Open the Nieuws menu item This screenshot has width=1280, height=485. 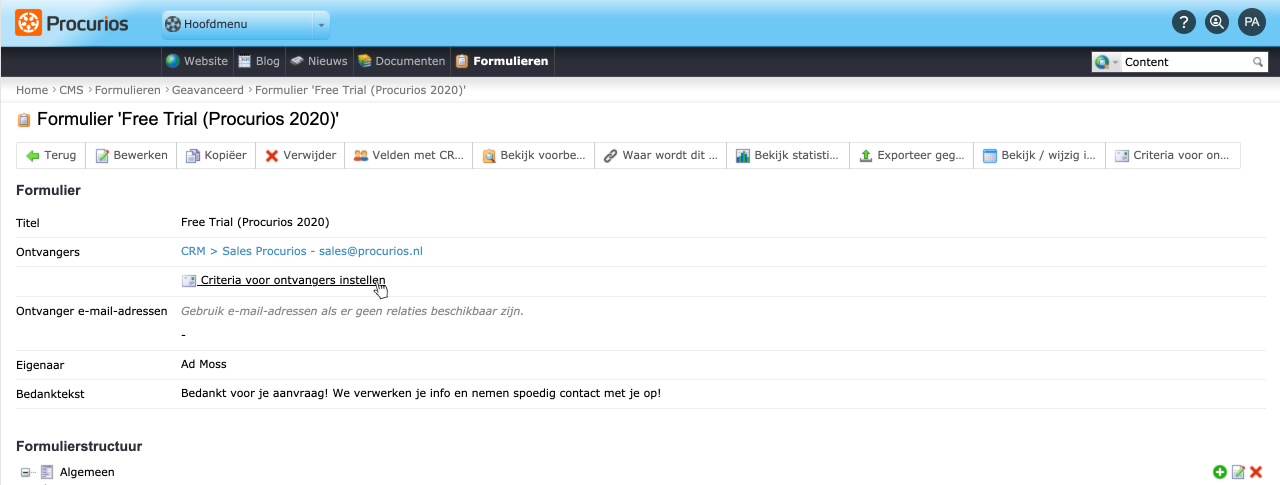coord(319,61)
